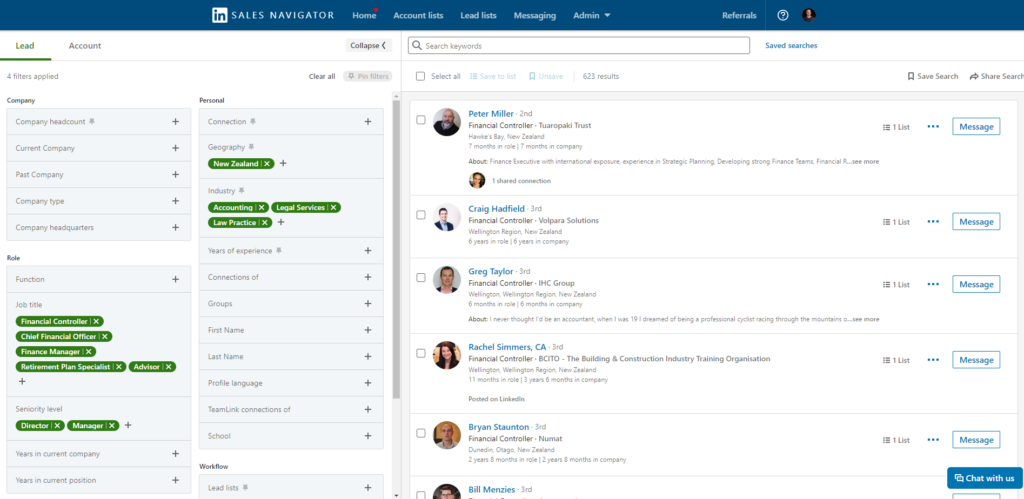
Task: Add another seniority level with plus icon
Action: pyautogui.click(x=128, y=425)
